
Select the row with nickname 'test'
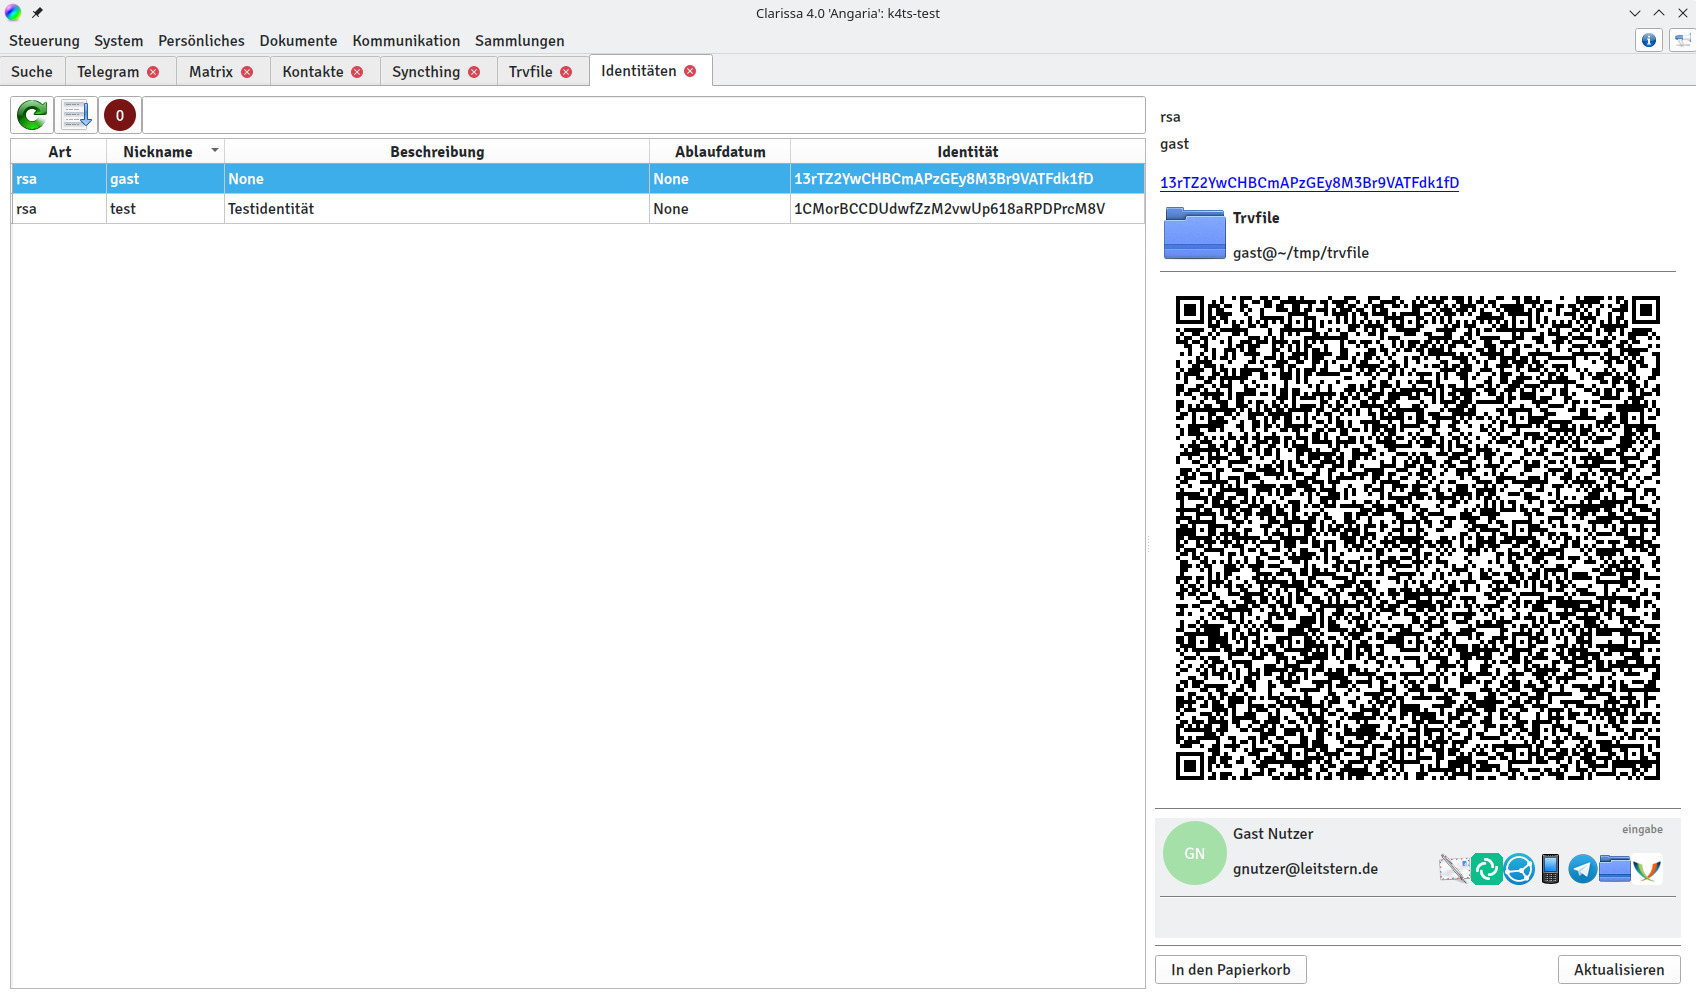(x=578, y=209)
